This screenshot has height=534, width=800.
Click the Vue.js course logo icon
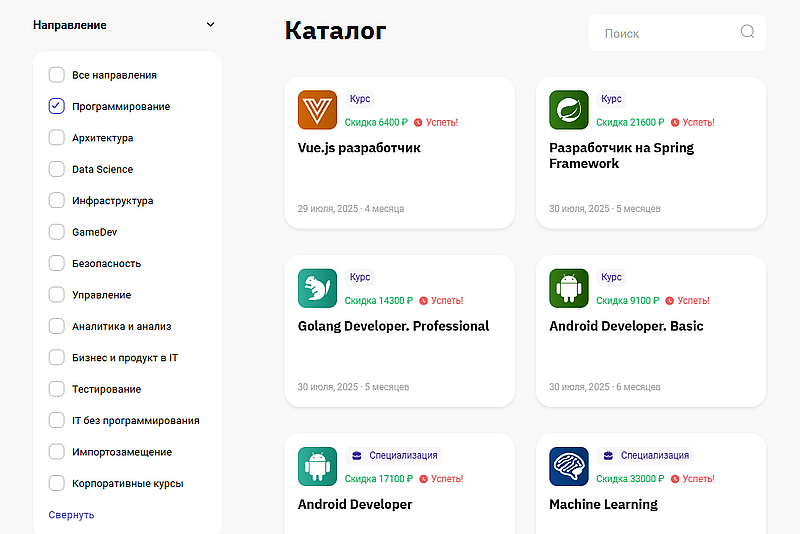click(317, 110)
